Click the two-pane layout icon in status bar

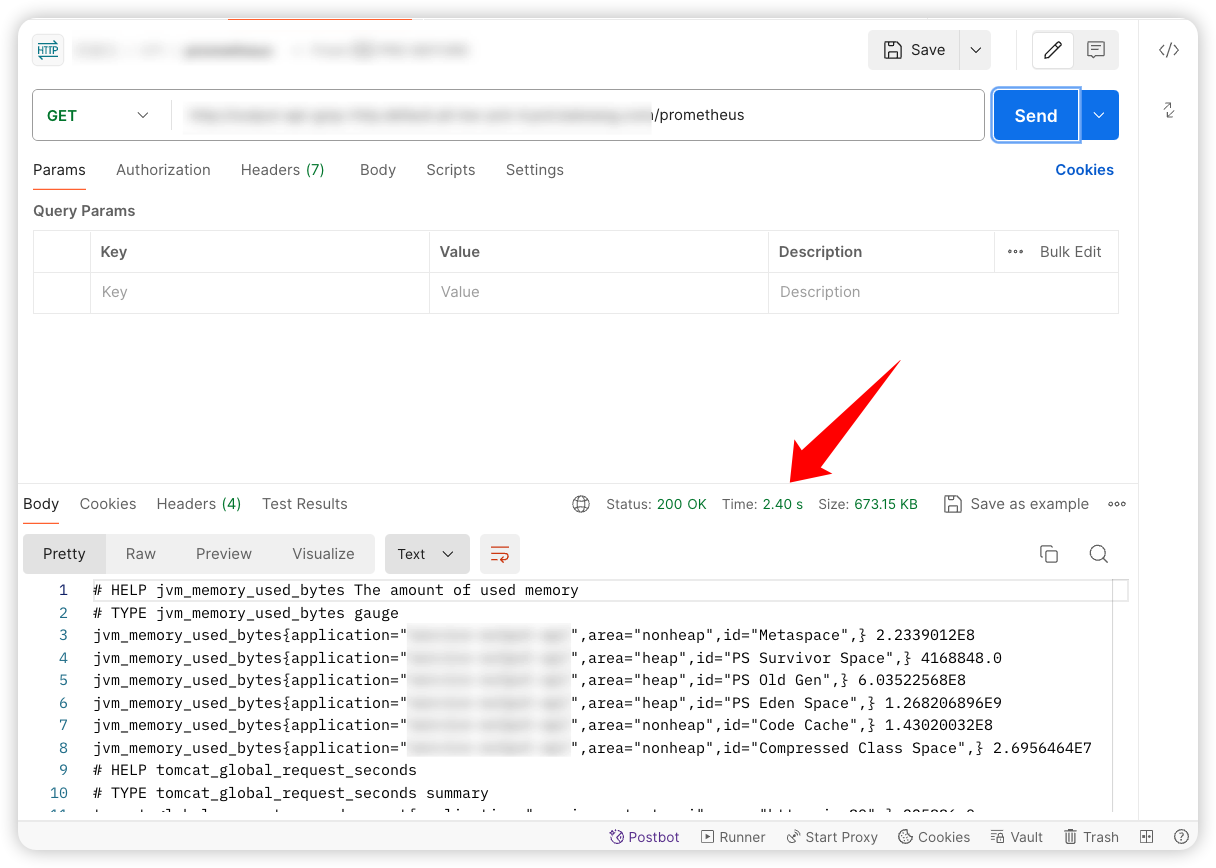(1147, 837)
